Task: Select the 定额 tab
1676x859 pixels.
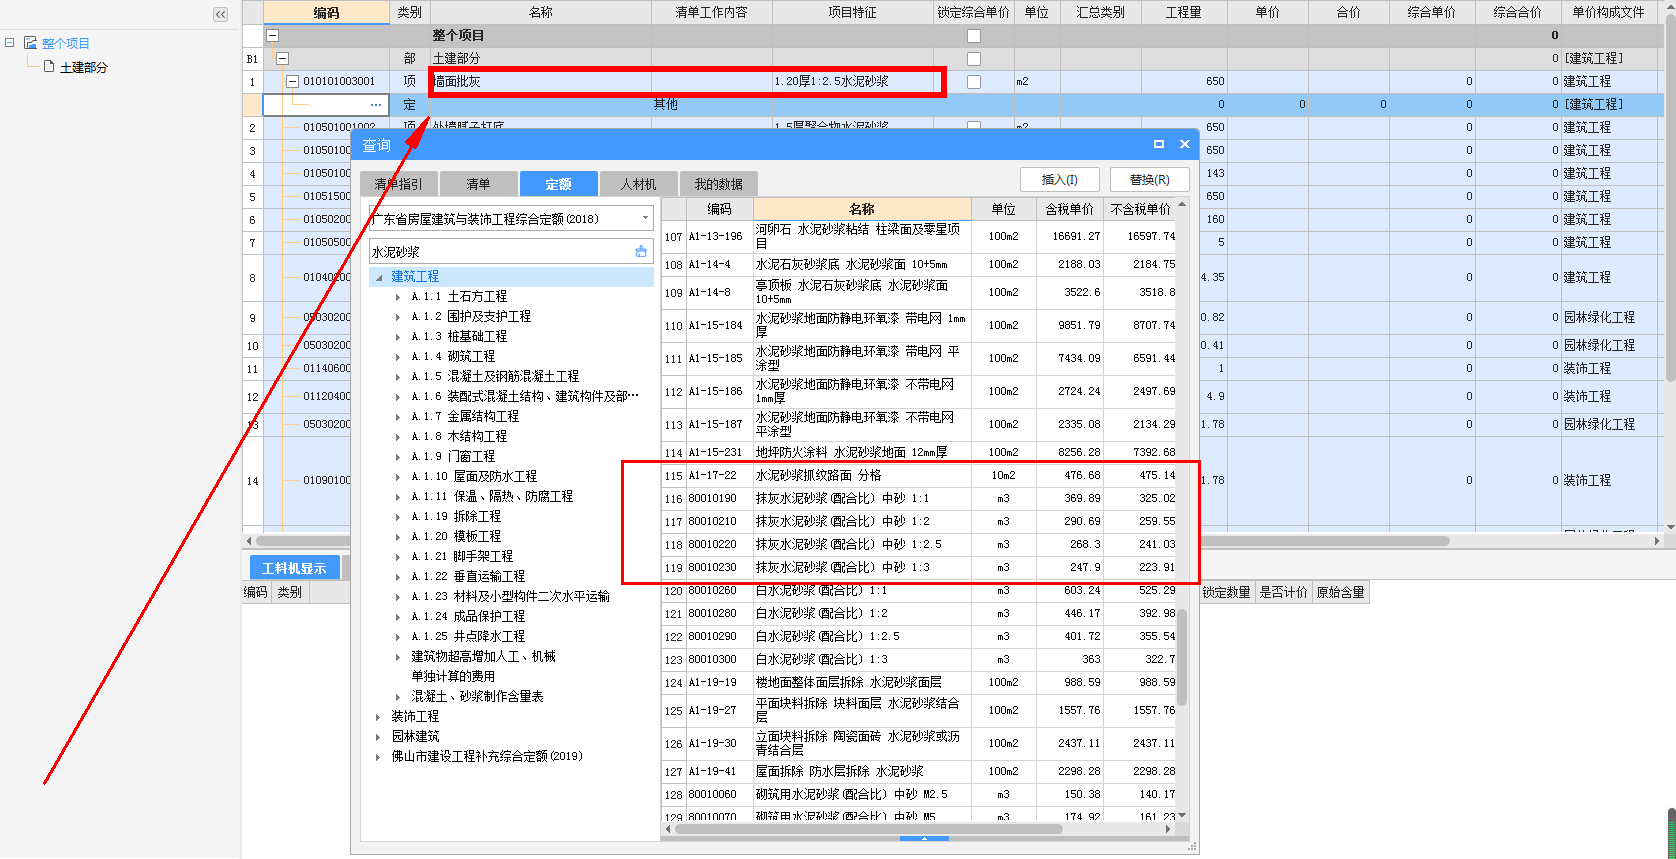Action: click(x=558, y=184)
